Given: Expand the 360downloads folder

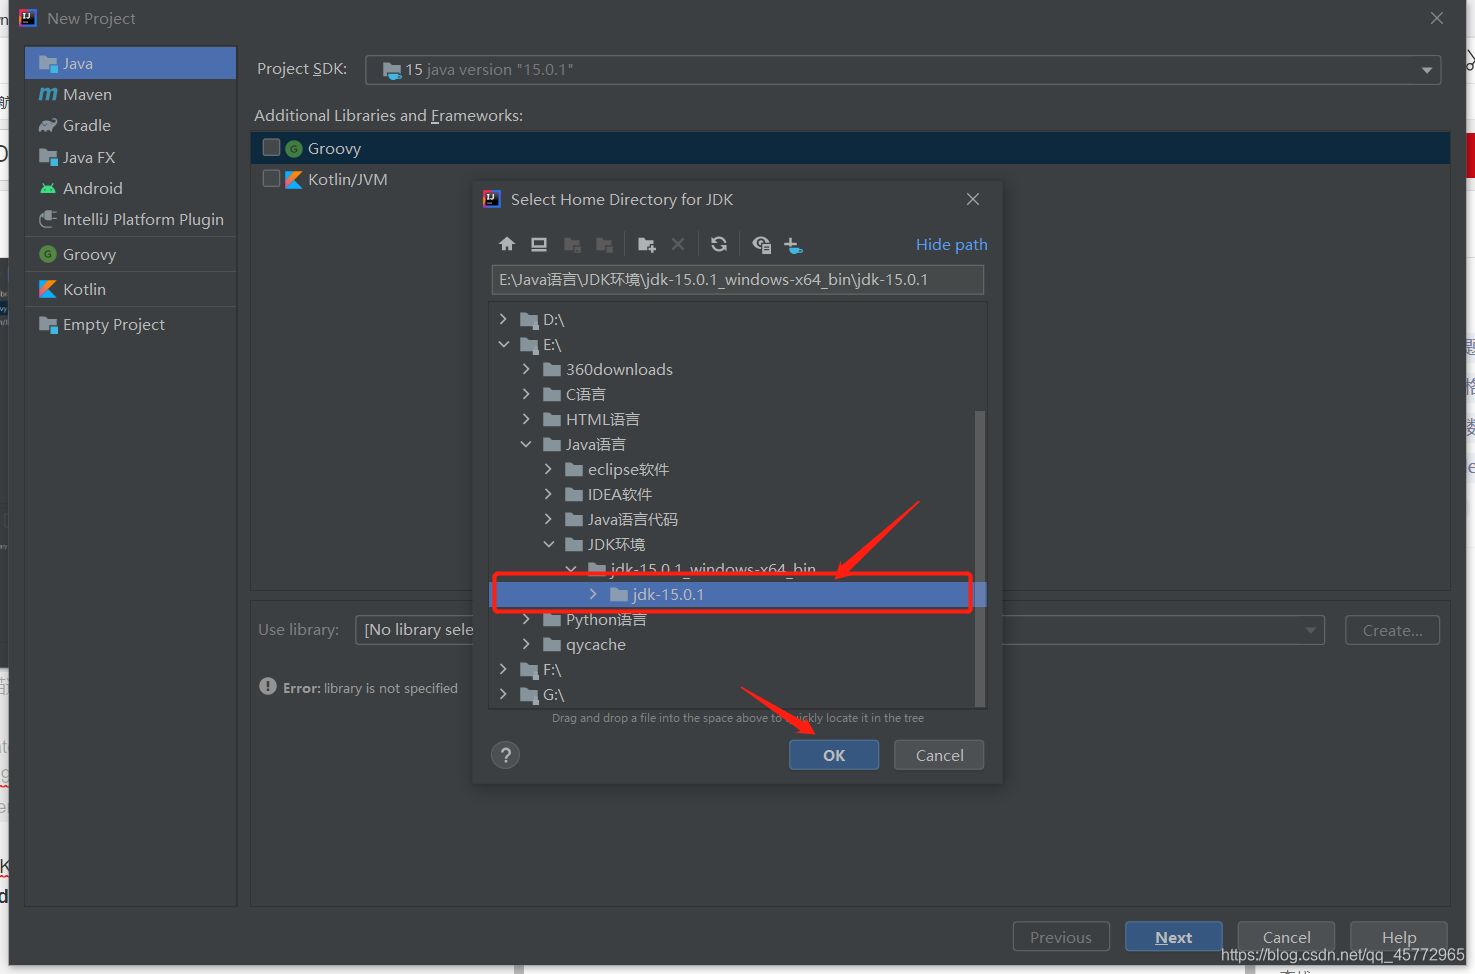Looking at the screenshot, I should point(526,369).
